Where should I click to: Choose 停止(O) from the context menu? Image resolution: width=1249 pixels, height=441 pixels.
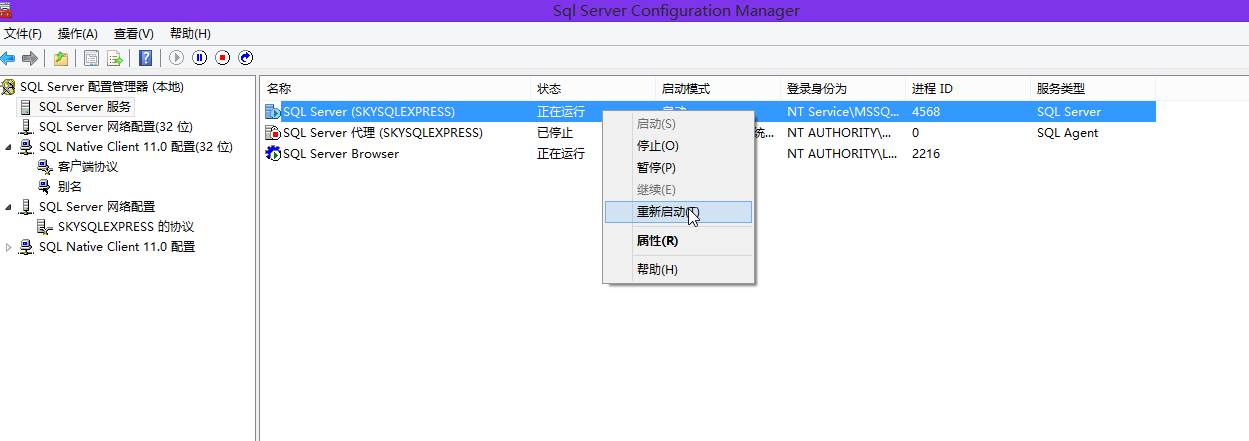click(678, 146)
